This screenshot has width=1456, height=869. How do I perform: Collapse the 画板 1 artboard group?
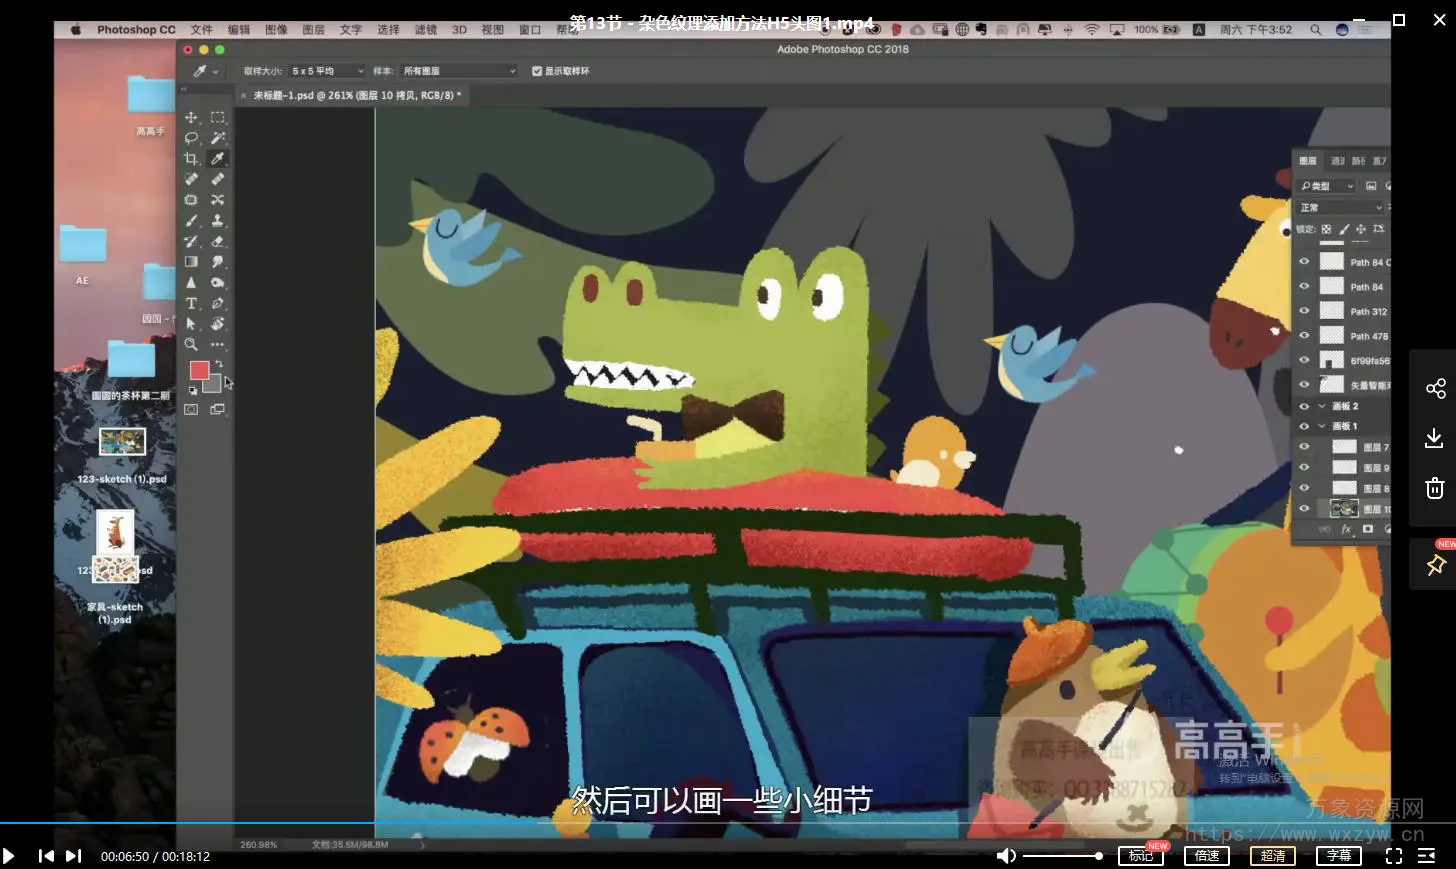click(1322, 426)
